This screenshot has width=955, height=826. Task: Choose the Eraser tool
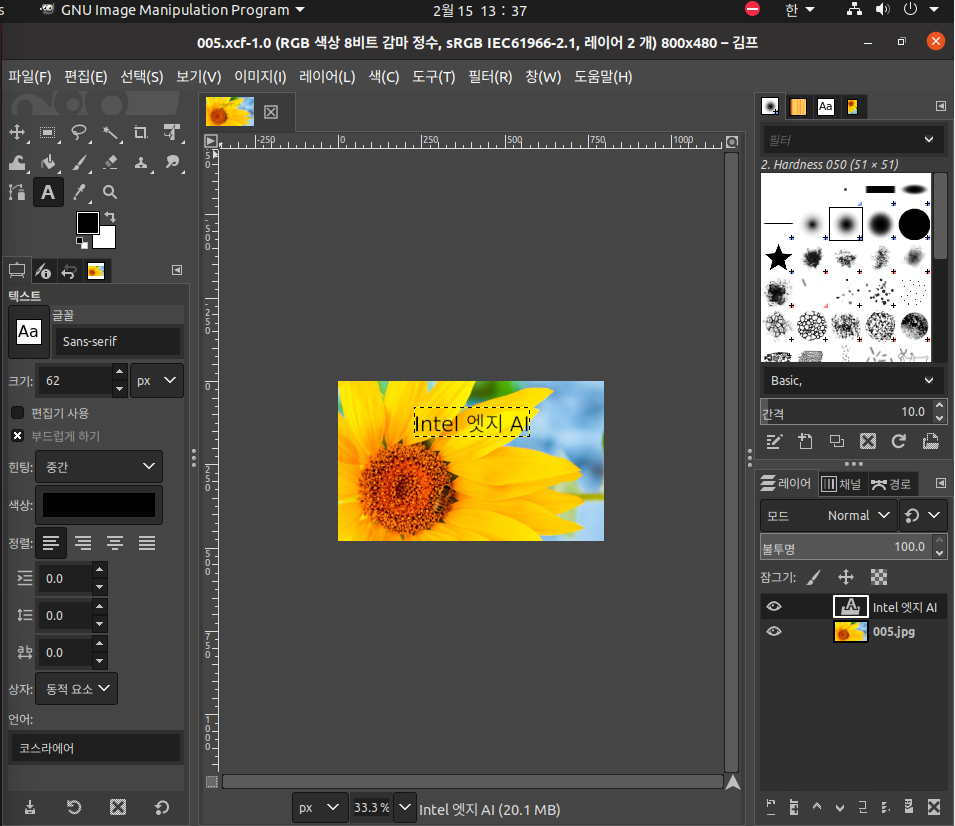coord(110,162)
